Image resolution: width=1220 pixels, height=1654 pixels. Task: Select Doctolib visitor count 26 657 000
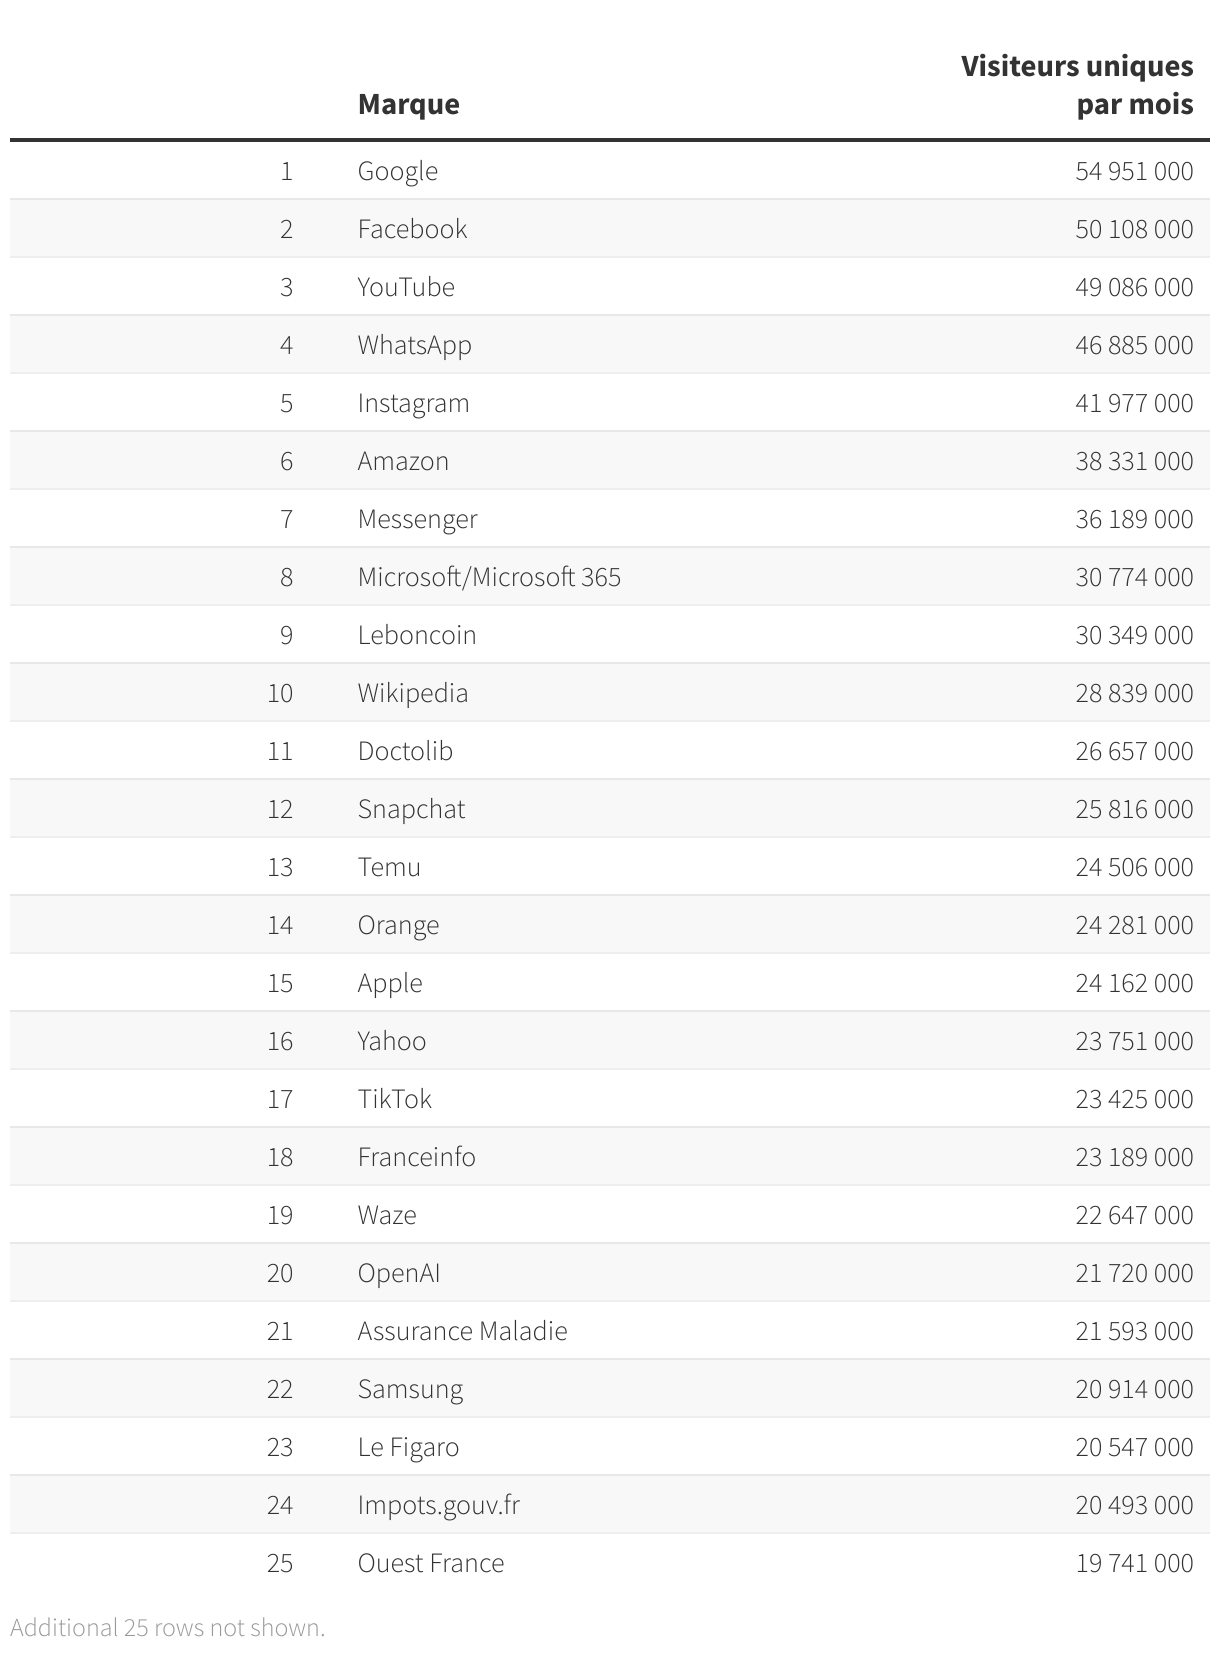[1134, 751]
